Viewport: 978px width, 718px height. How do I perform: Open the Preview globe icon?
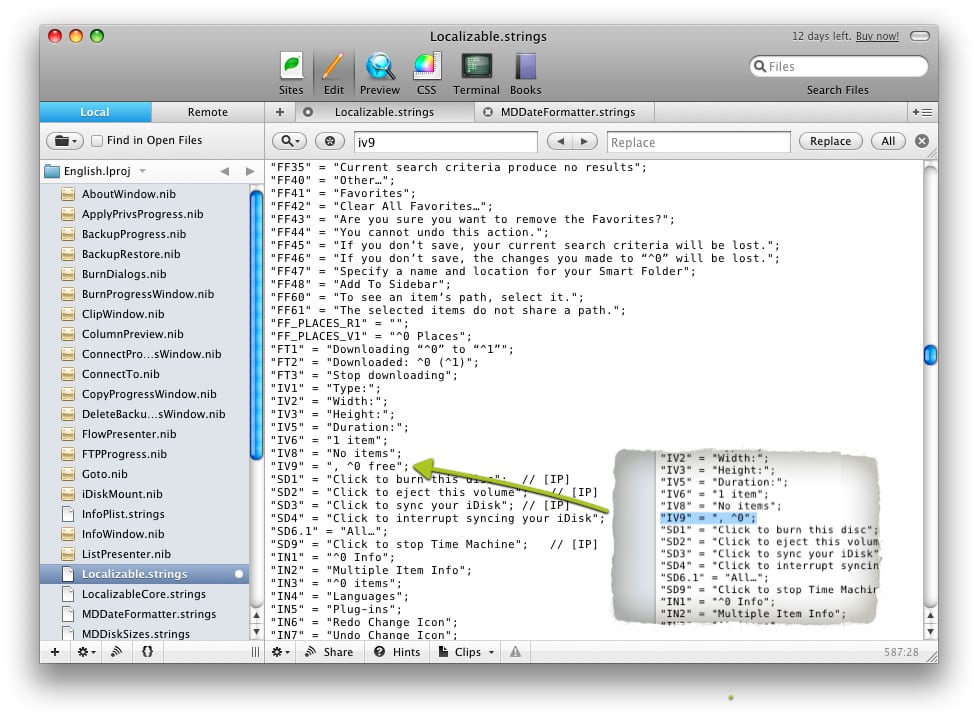click(380, 71)
